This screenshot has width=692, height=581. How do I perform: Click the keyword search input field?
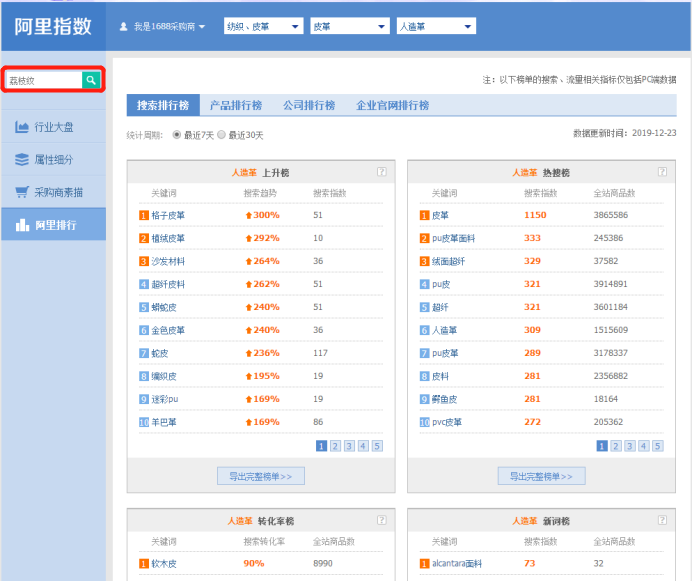coord(44,80)
